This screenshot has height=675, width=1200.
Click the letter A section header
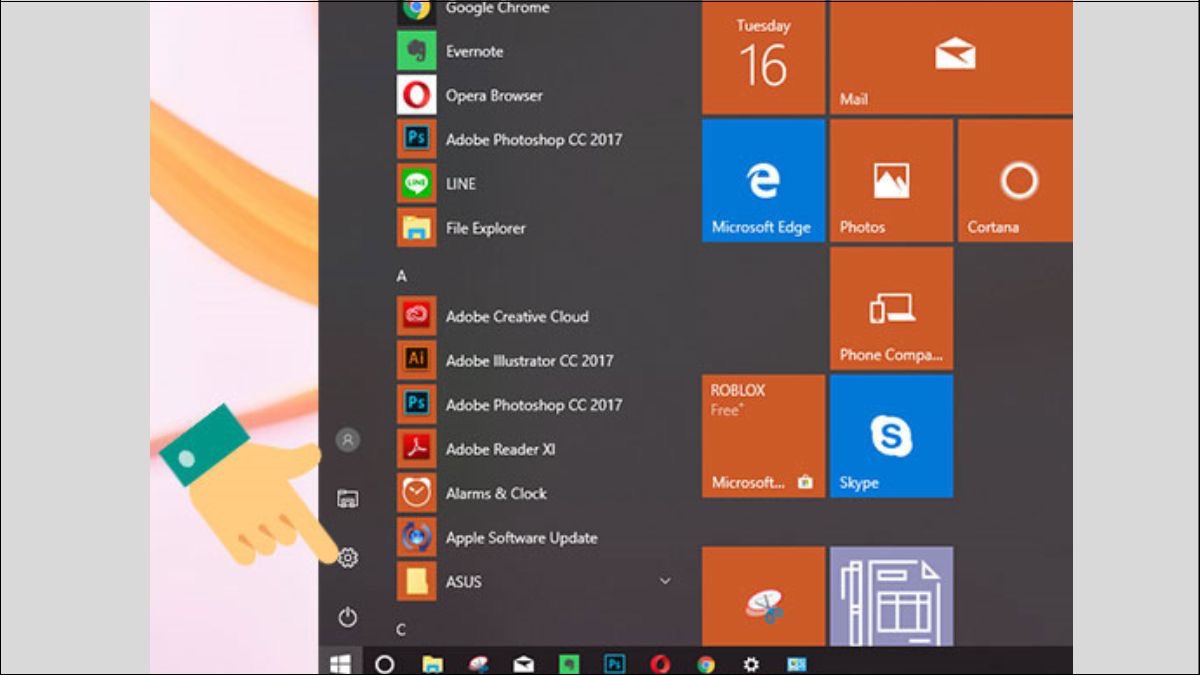401,275
